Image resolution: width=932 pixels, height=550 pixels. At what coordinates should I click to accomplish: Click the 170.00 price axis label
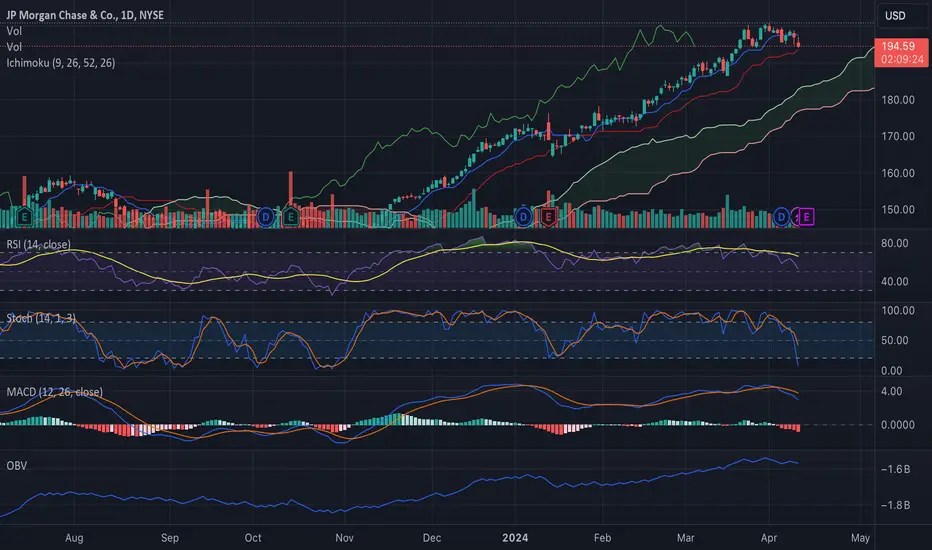click(x=898, y=136)
